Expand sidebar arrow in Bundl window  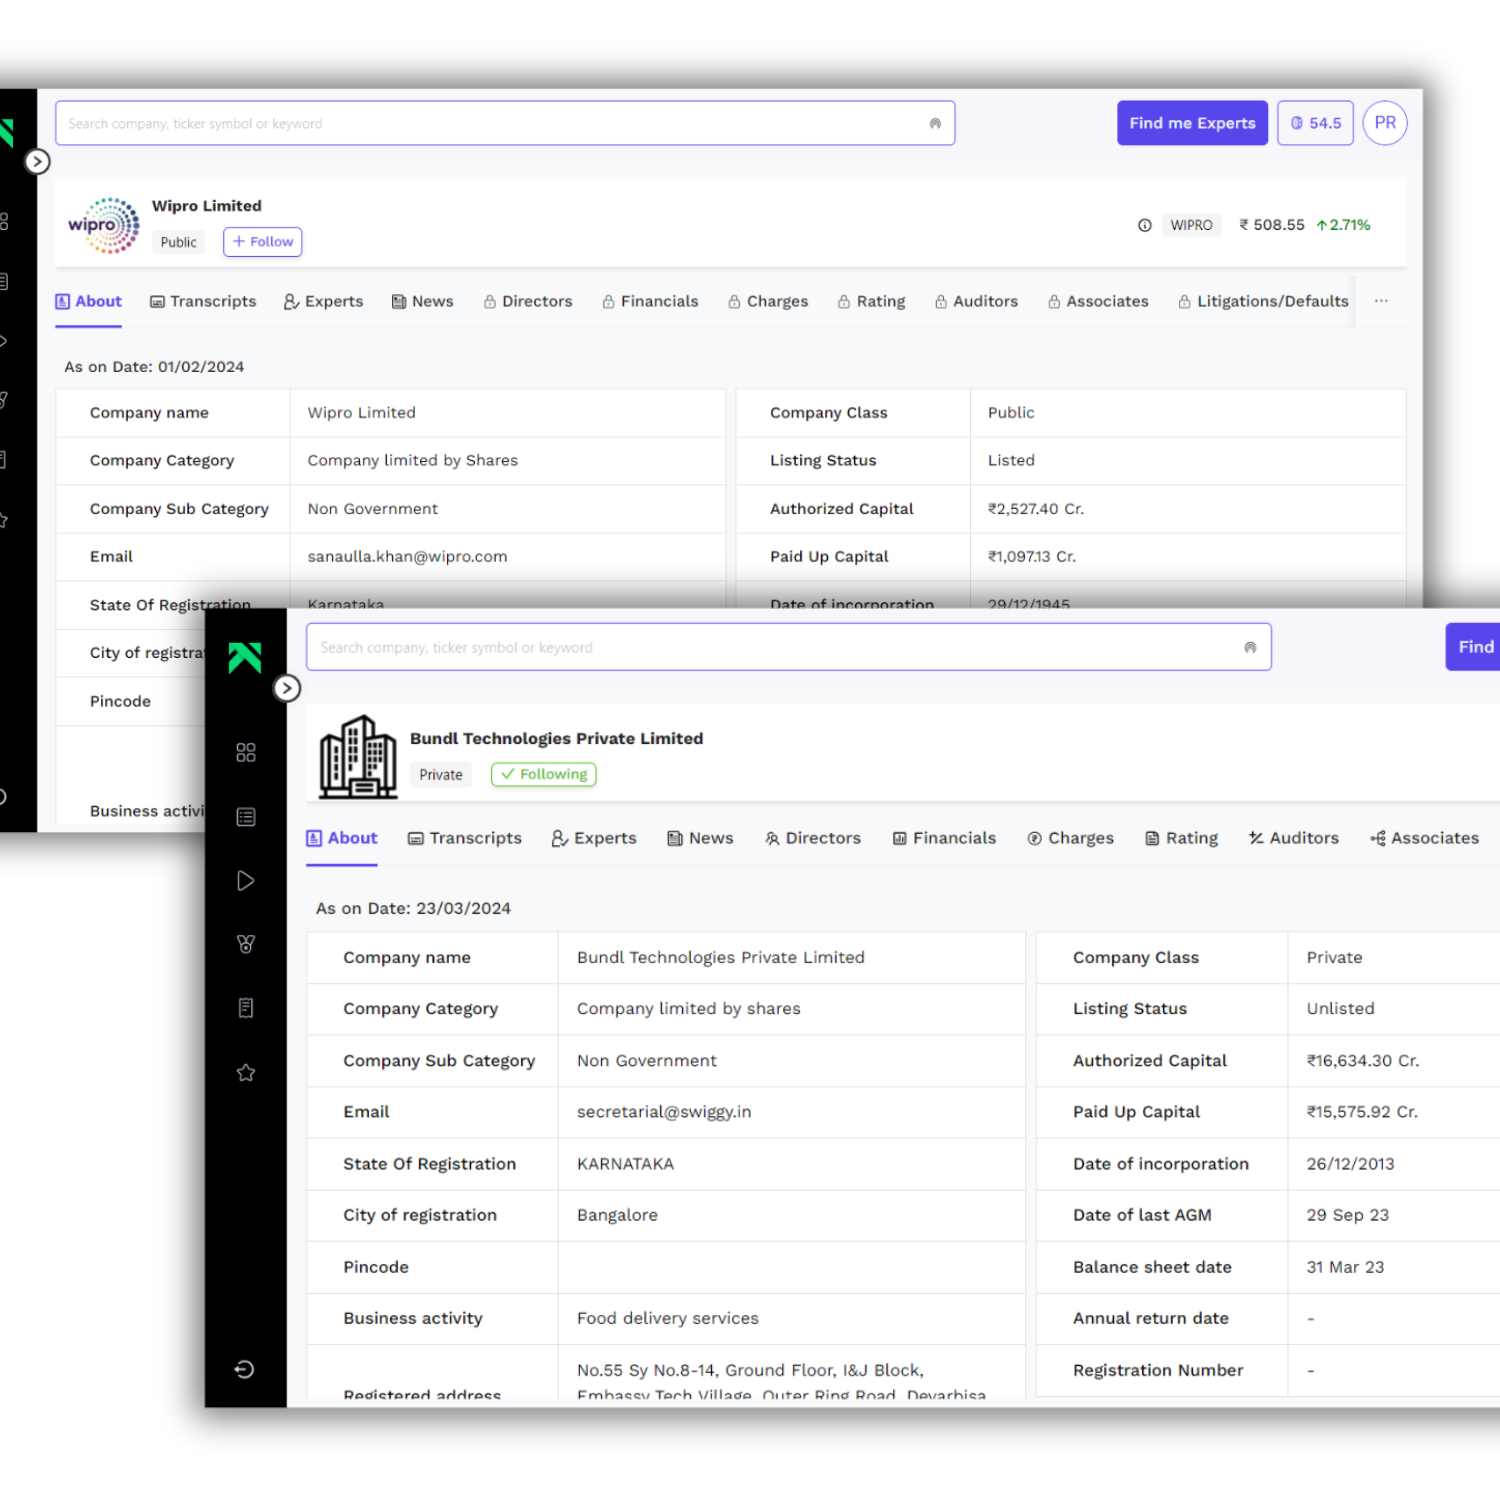coord(287,688)
